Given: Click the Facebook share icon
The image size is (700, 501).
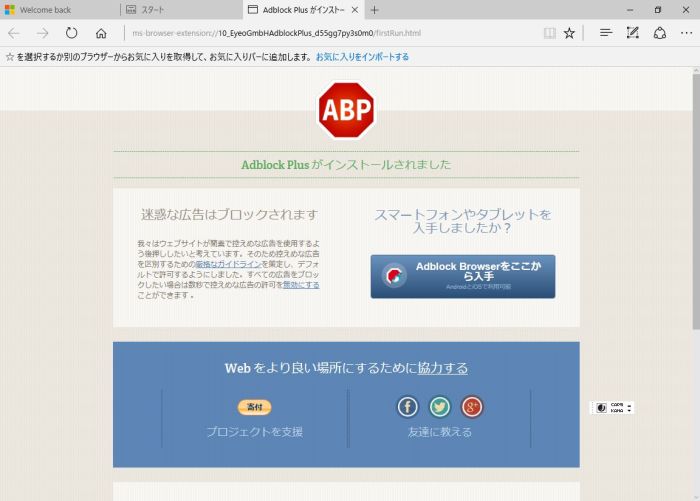Looking at the screenshot, I should coord(407,407).
